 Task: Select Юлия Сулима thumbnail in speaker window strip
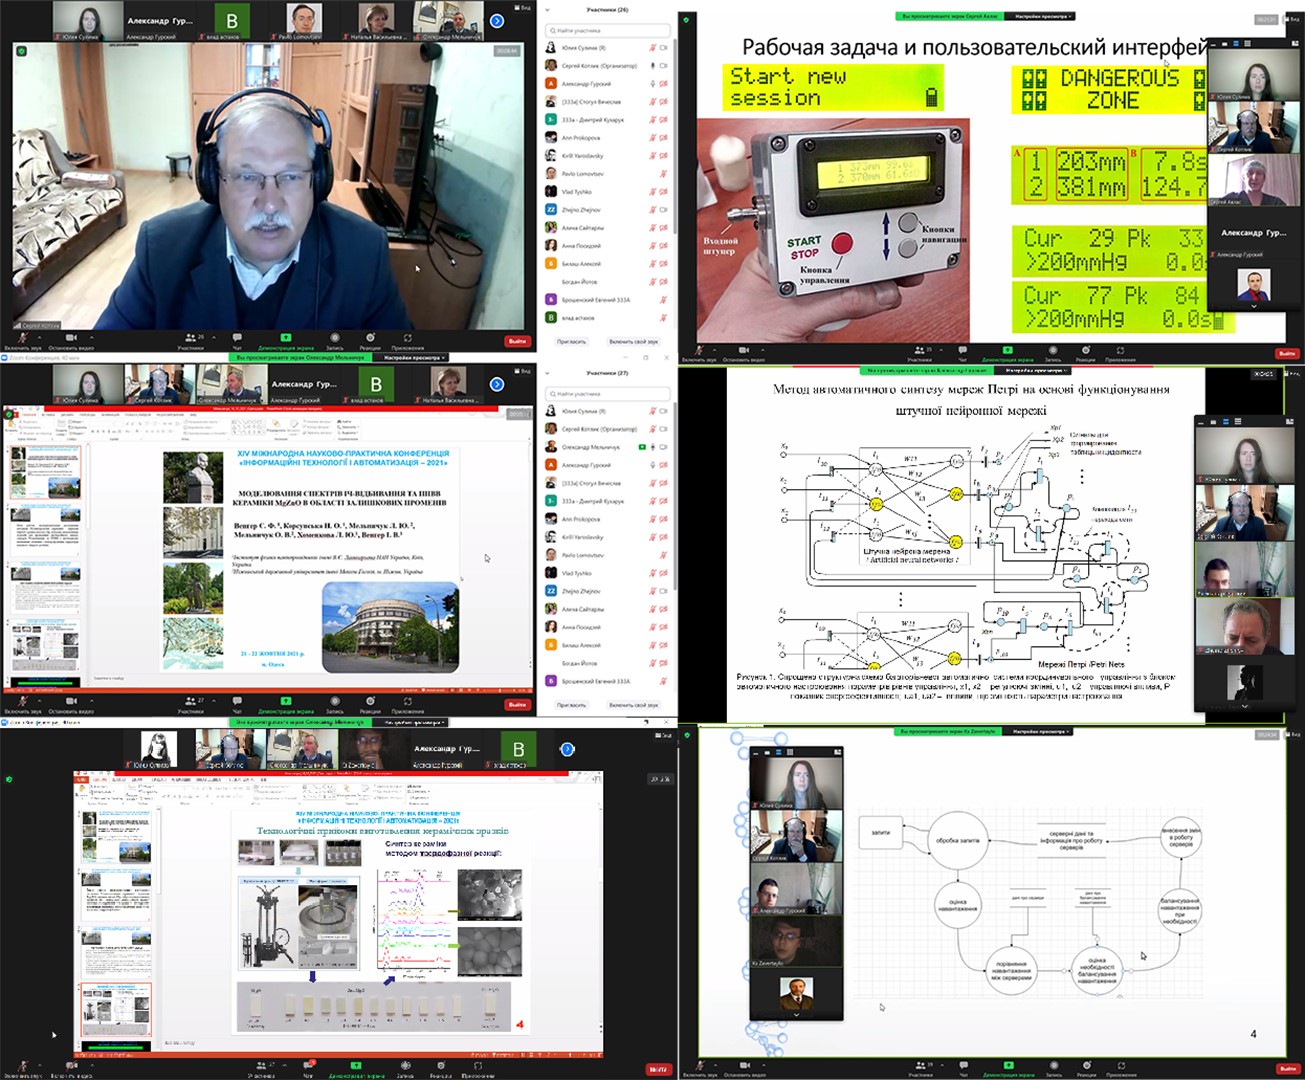click(88, 21)
